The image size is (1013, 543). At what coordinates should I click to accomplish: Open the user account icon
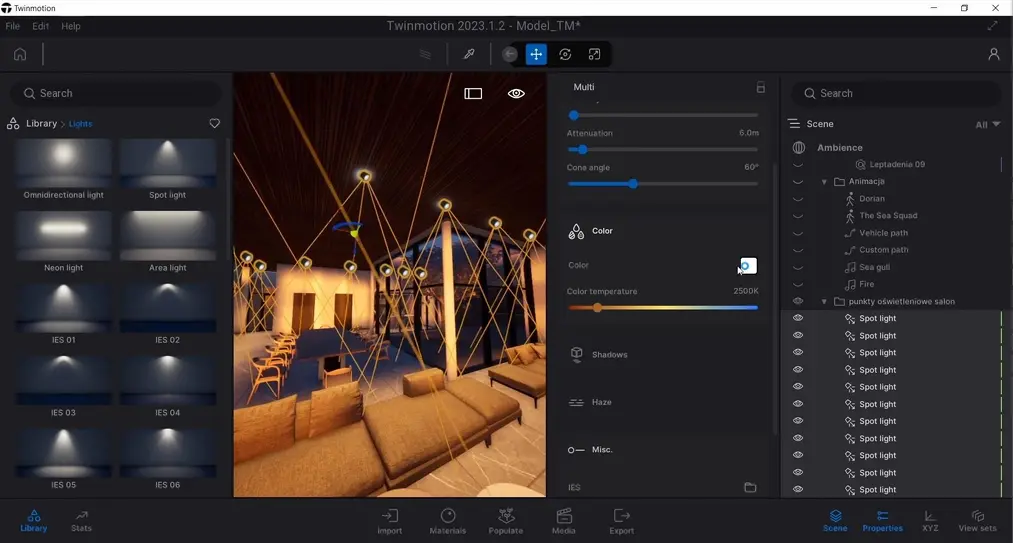[994, 54]
